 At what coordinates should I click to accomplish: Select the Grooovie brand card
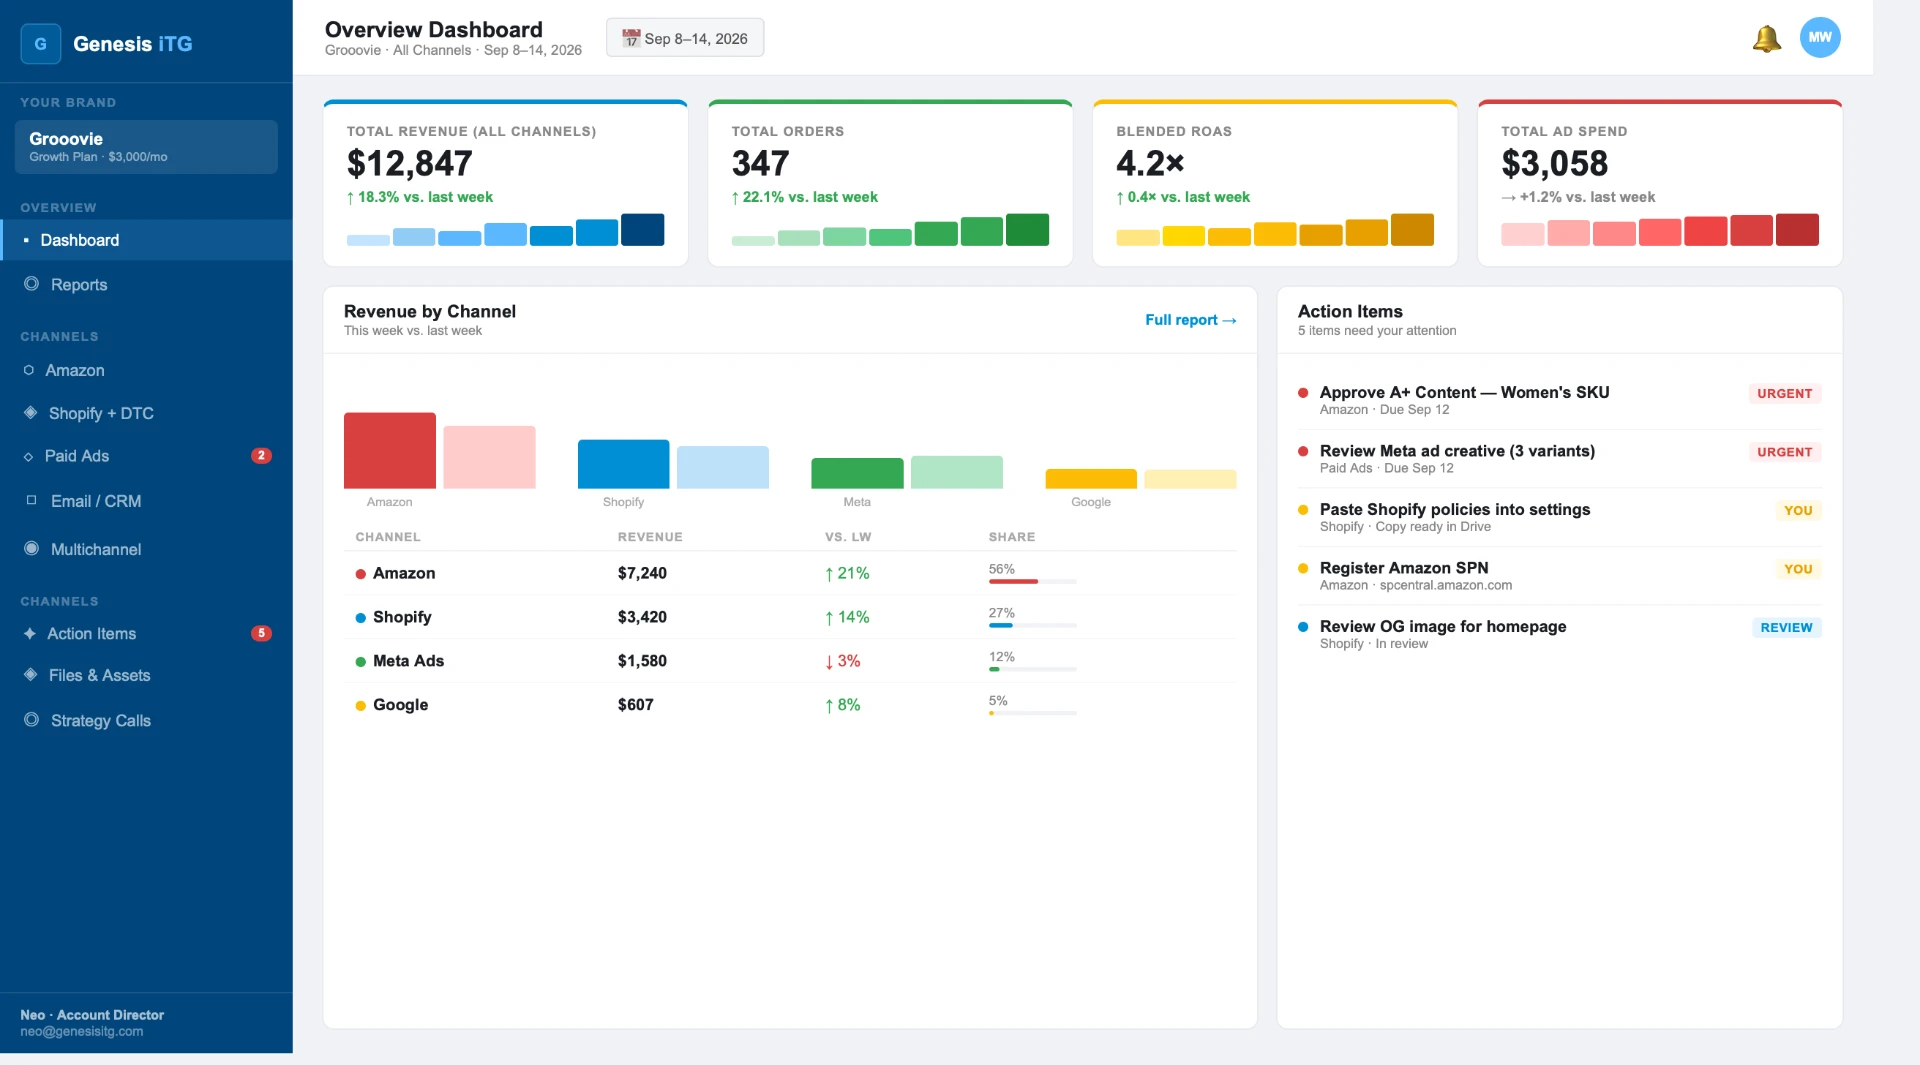pyautogui.click(x=146, y=147)
